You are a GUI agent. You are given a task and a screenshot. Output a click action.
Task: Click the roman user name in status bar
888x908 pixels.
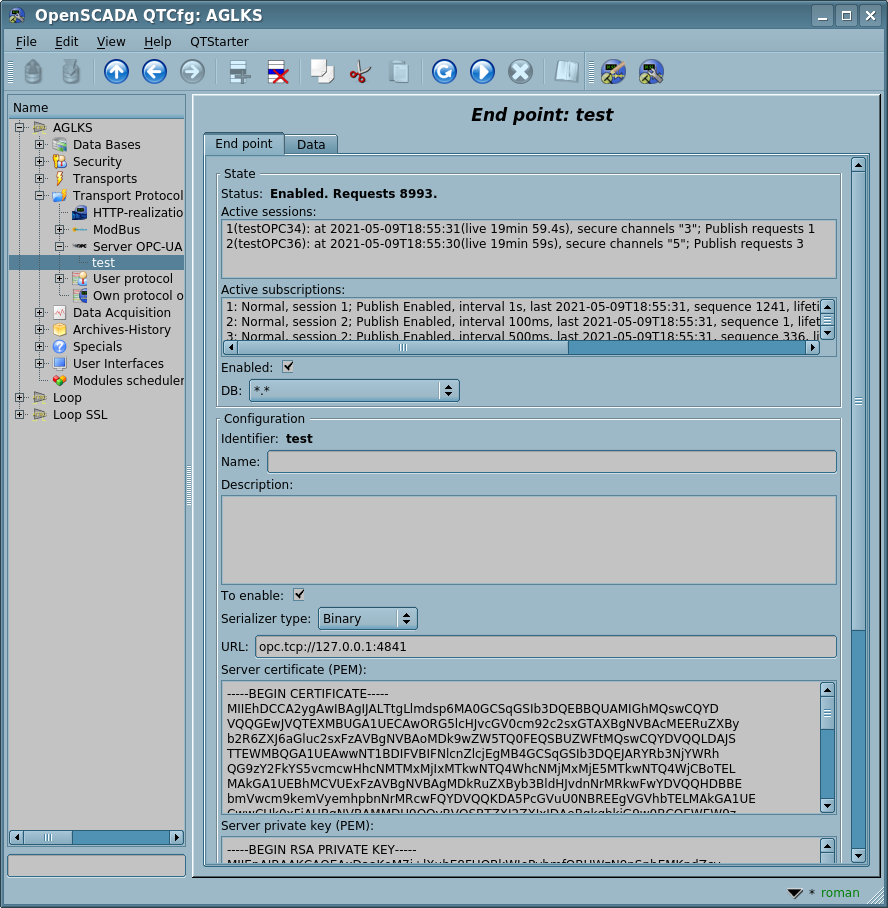840,893
